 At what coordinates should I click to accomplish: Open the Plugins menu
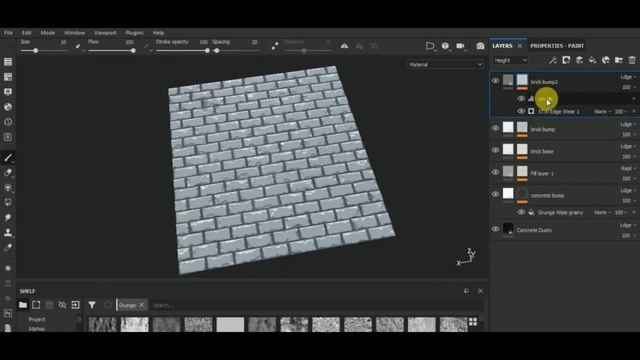tap(134, 33)
